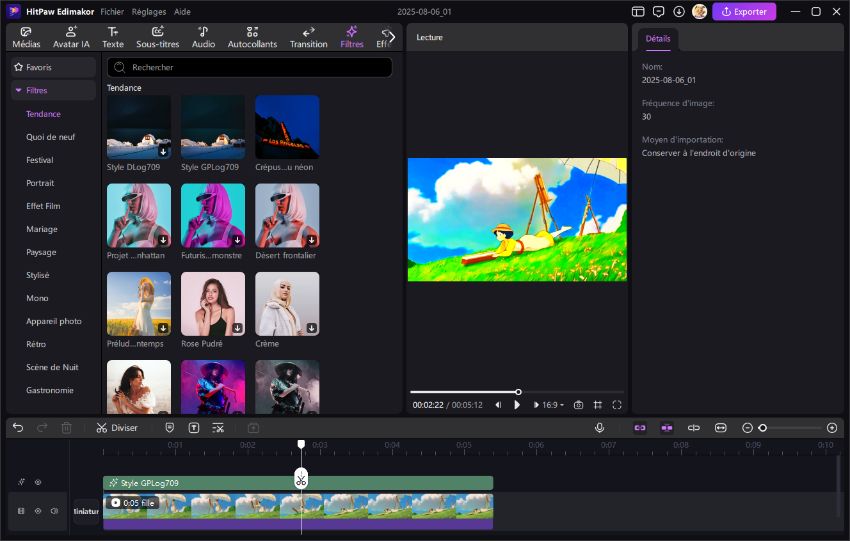Click the Rechercher search field
This screenshot has width=850, height=541.
249,67
